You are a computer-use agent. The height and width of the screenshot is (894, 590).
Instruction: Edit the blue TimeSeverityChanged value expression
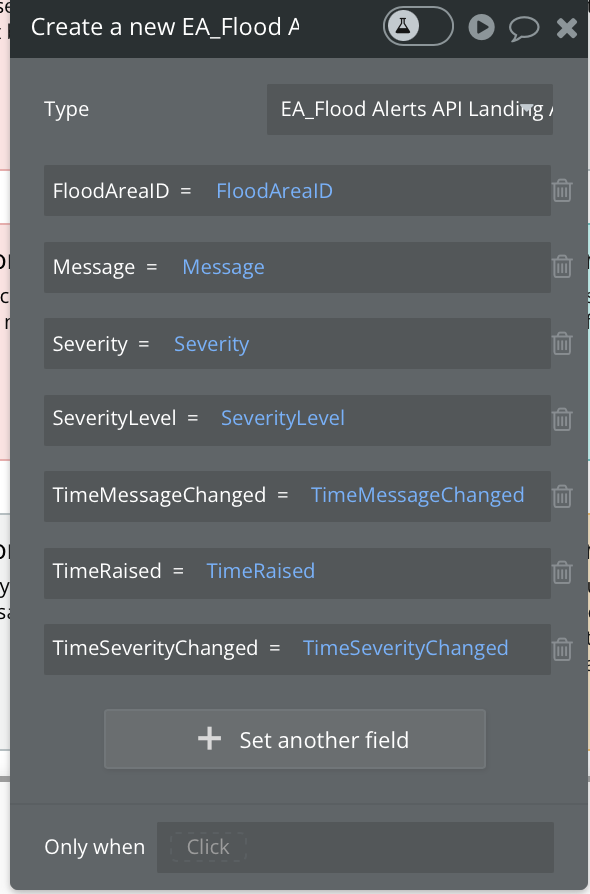[405, 648]
